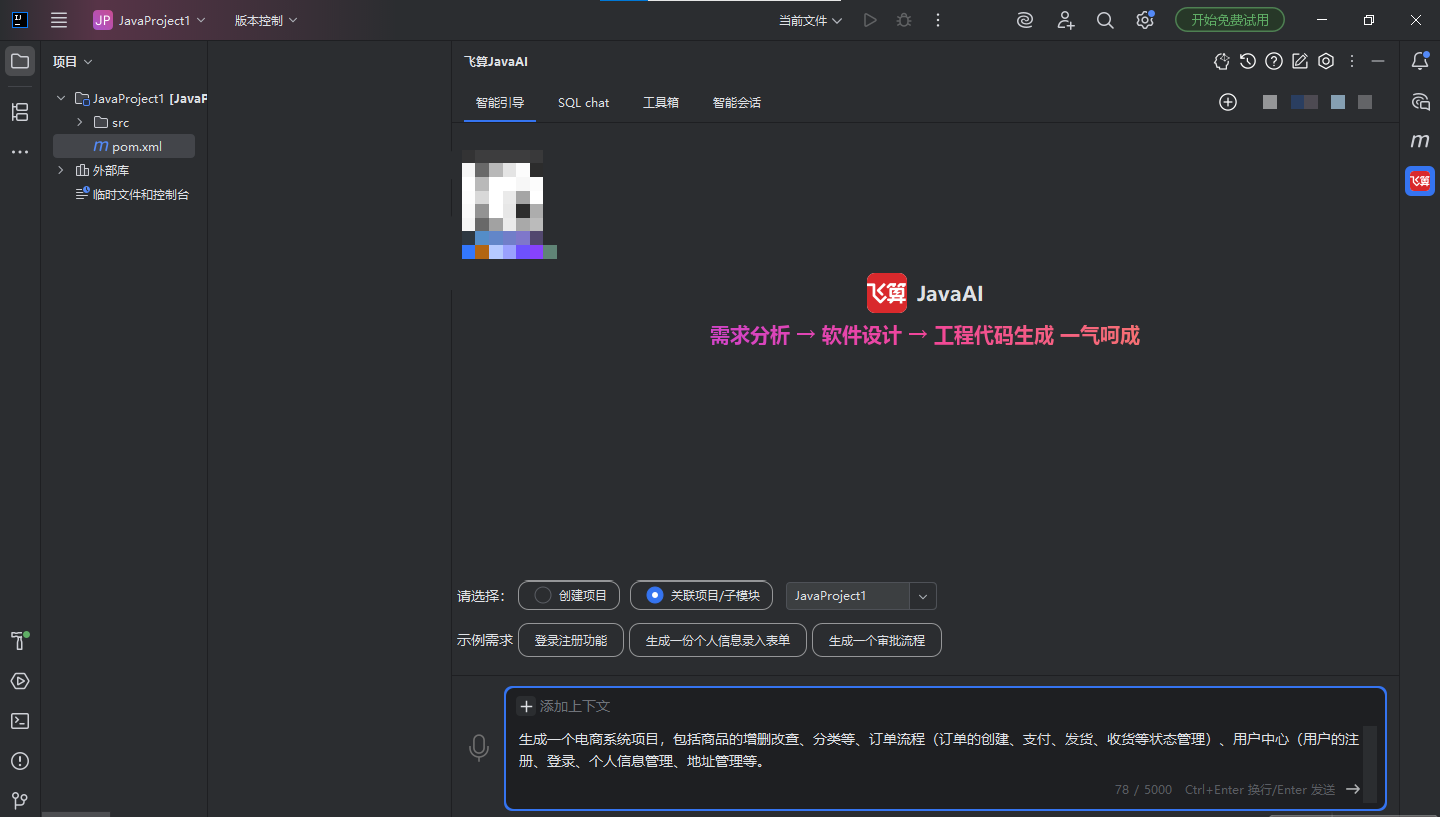Viewport: 1440px width, 817px height.
Task: Click the pixelated avatar thumbnail
Action: 509,205
